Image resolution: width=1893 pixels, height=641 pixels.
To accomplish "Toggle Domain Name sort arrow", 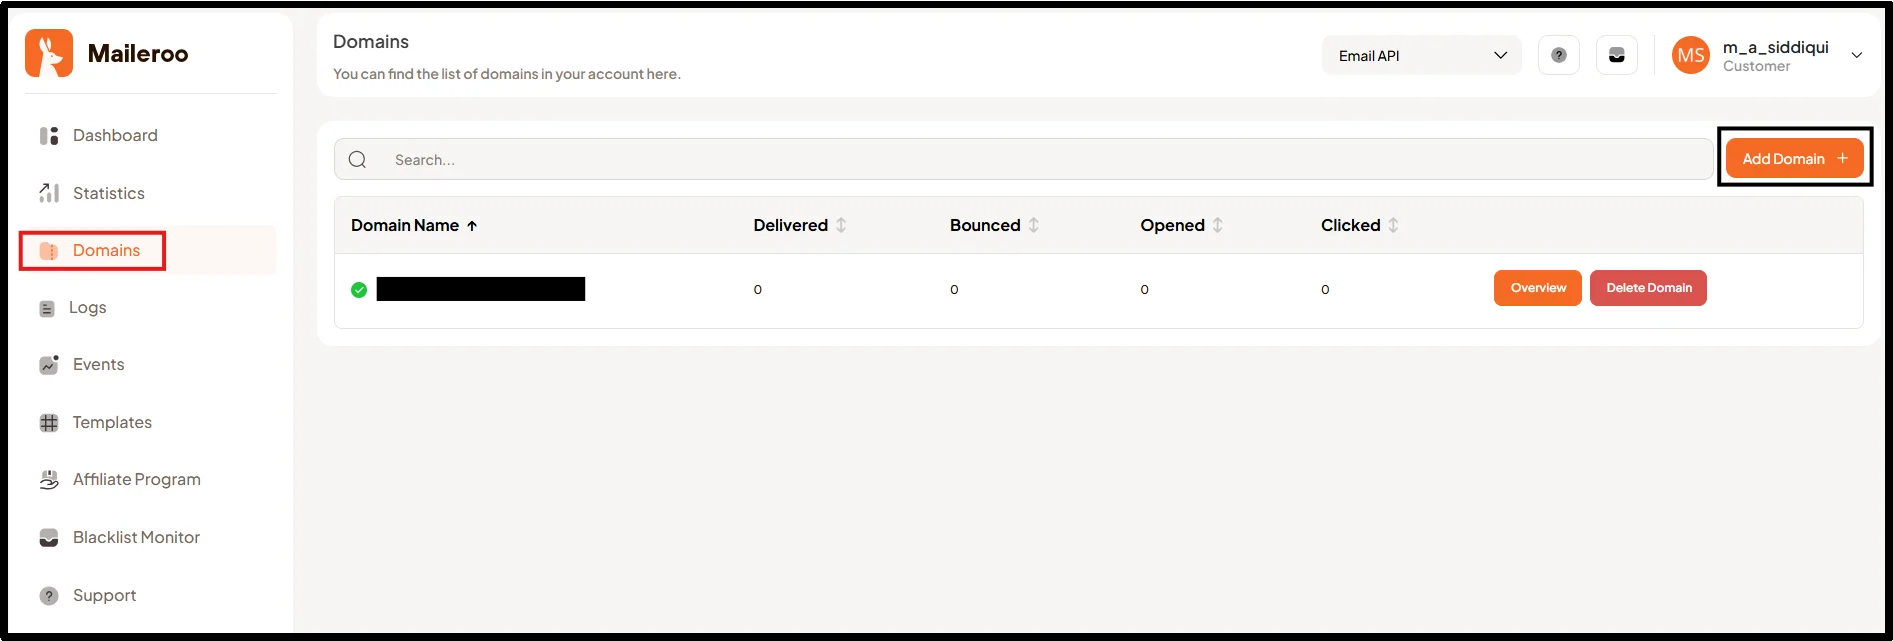I will coord(472,226).
